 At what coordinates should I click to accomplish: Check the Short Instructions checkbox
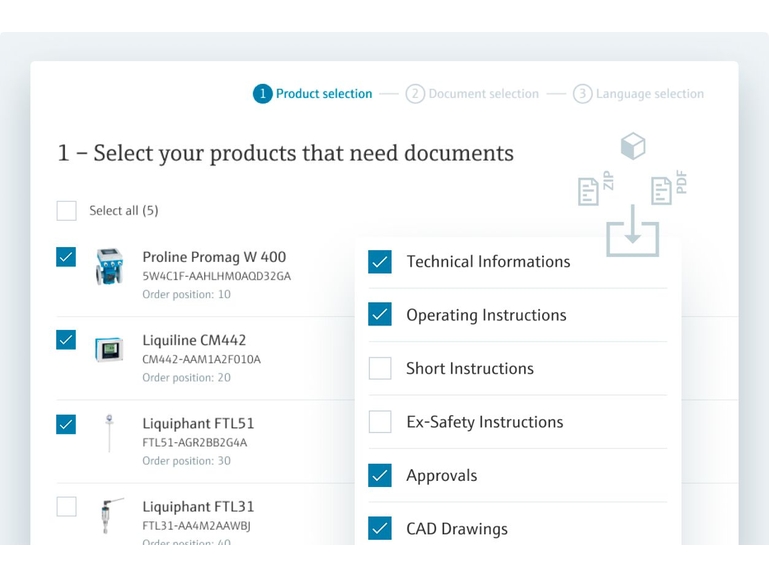pyautogui.click(x=380, y=368)
